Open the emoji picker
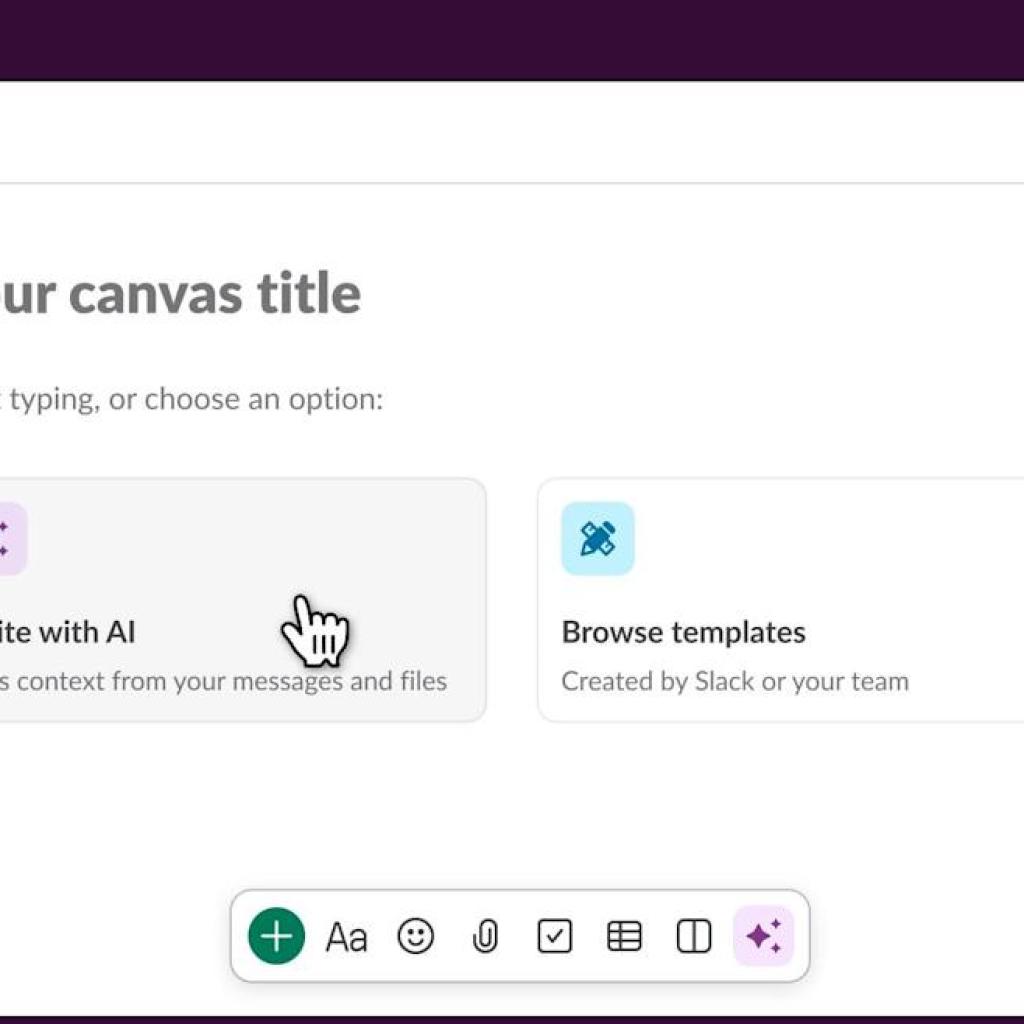Viewport: 1024px width, 1024px height. click(x=416, y=936)
